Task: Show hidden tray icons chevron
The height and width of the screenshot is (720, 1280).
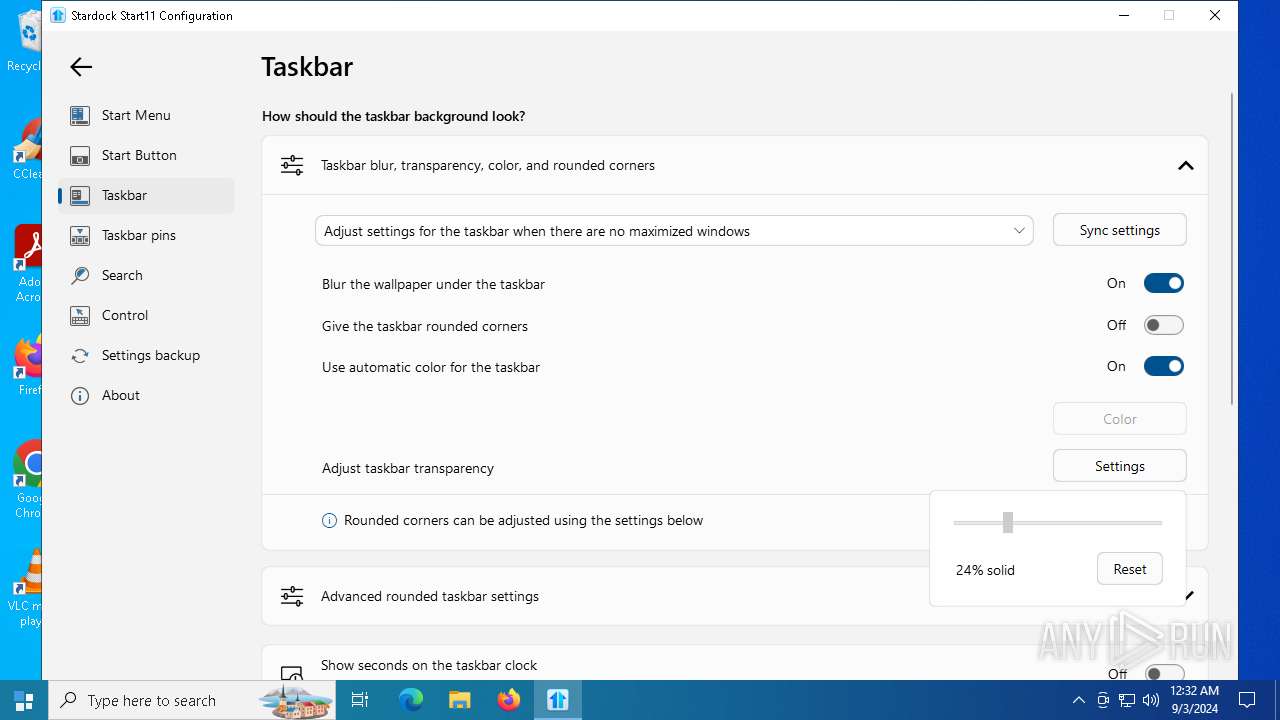Action: [1078, 700]
